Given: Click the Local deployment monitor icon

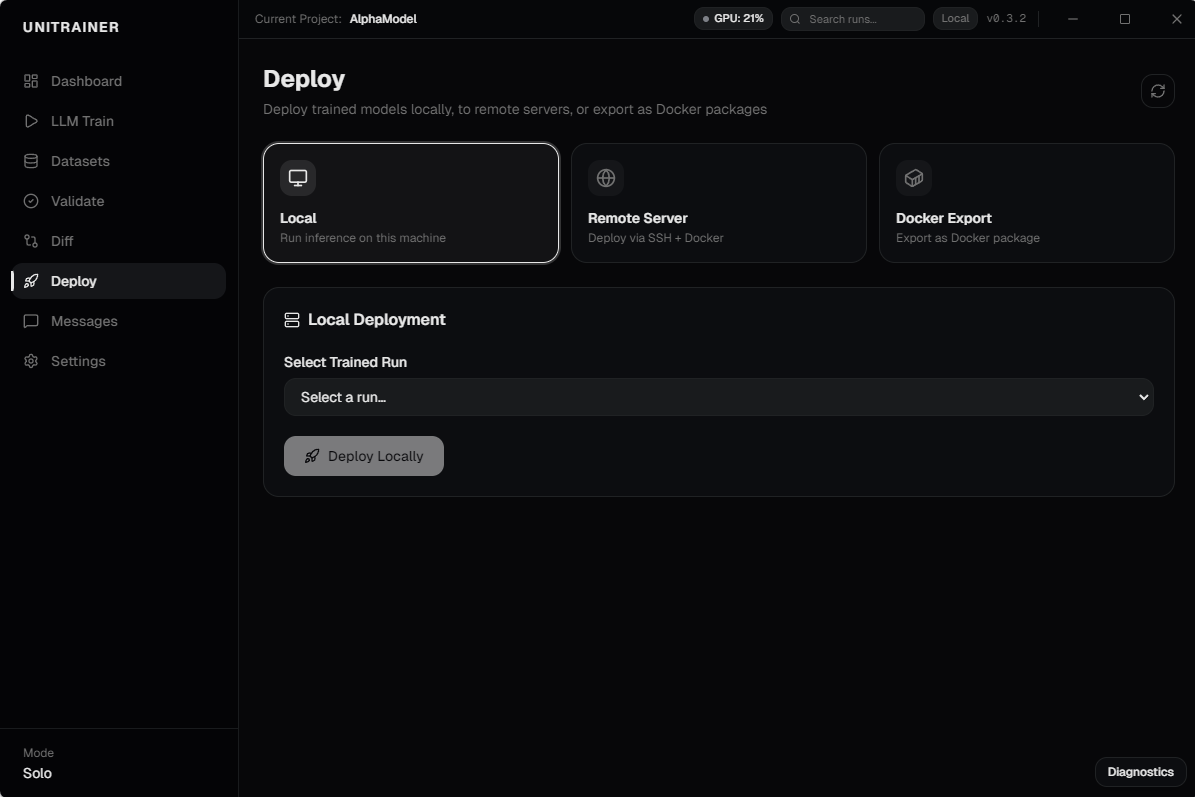Looking at the screenshot, I should coord(297,177).
